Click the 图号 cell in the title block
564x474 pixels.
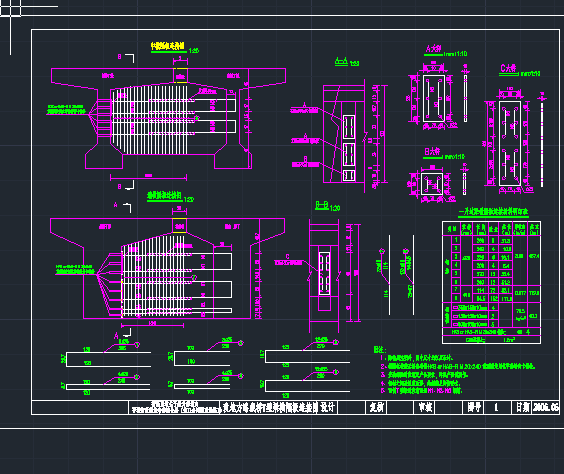click(x=473, y=407)
